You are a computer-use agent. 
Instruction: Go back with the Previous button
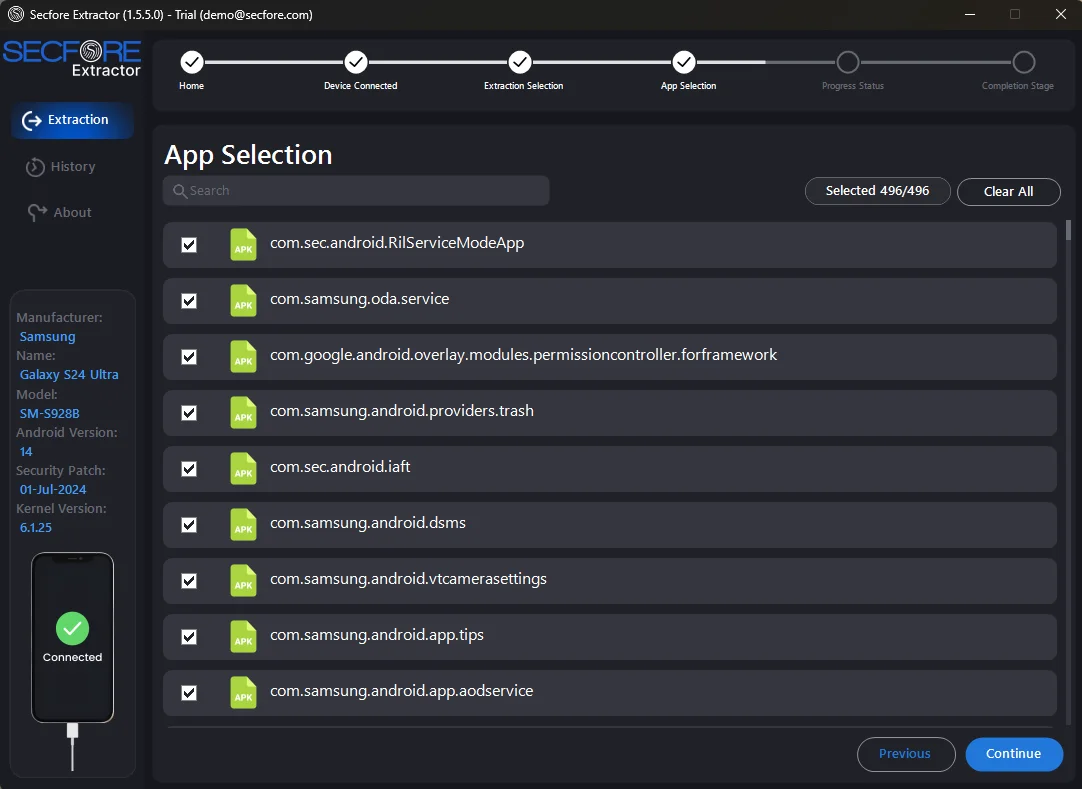click(905, 754)
